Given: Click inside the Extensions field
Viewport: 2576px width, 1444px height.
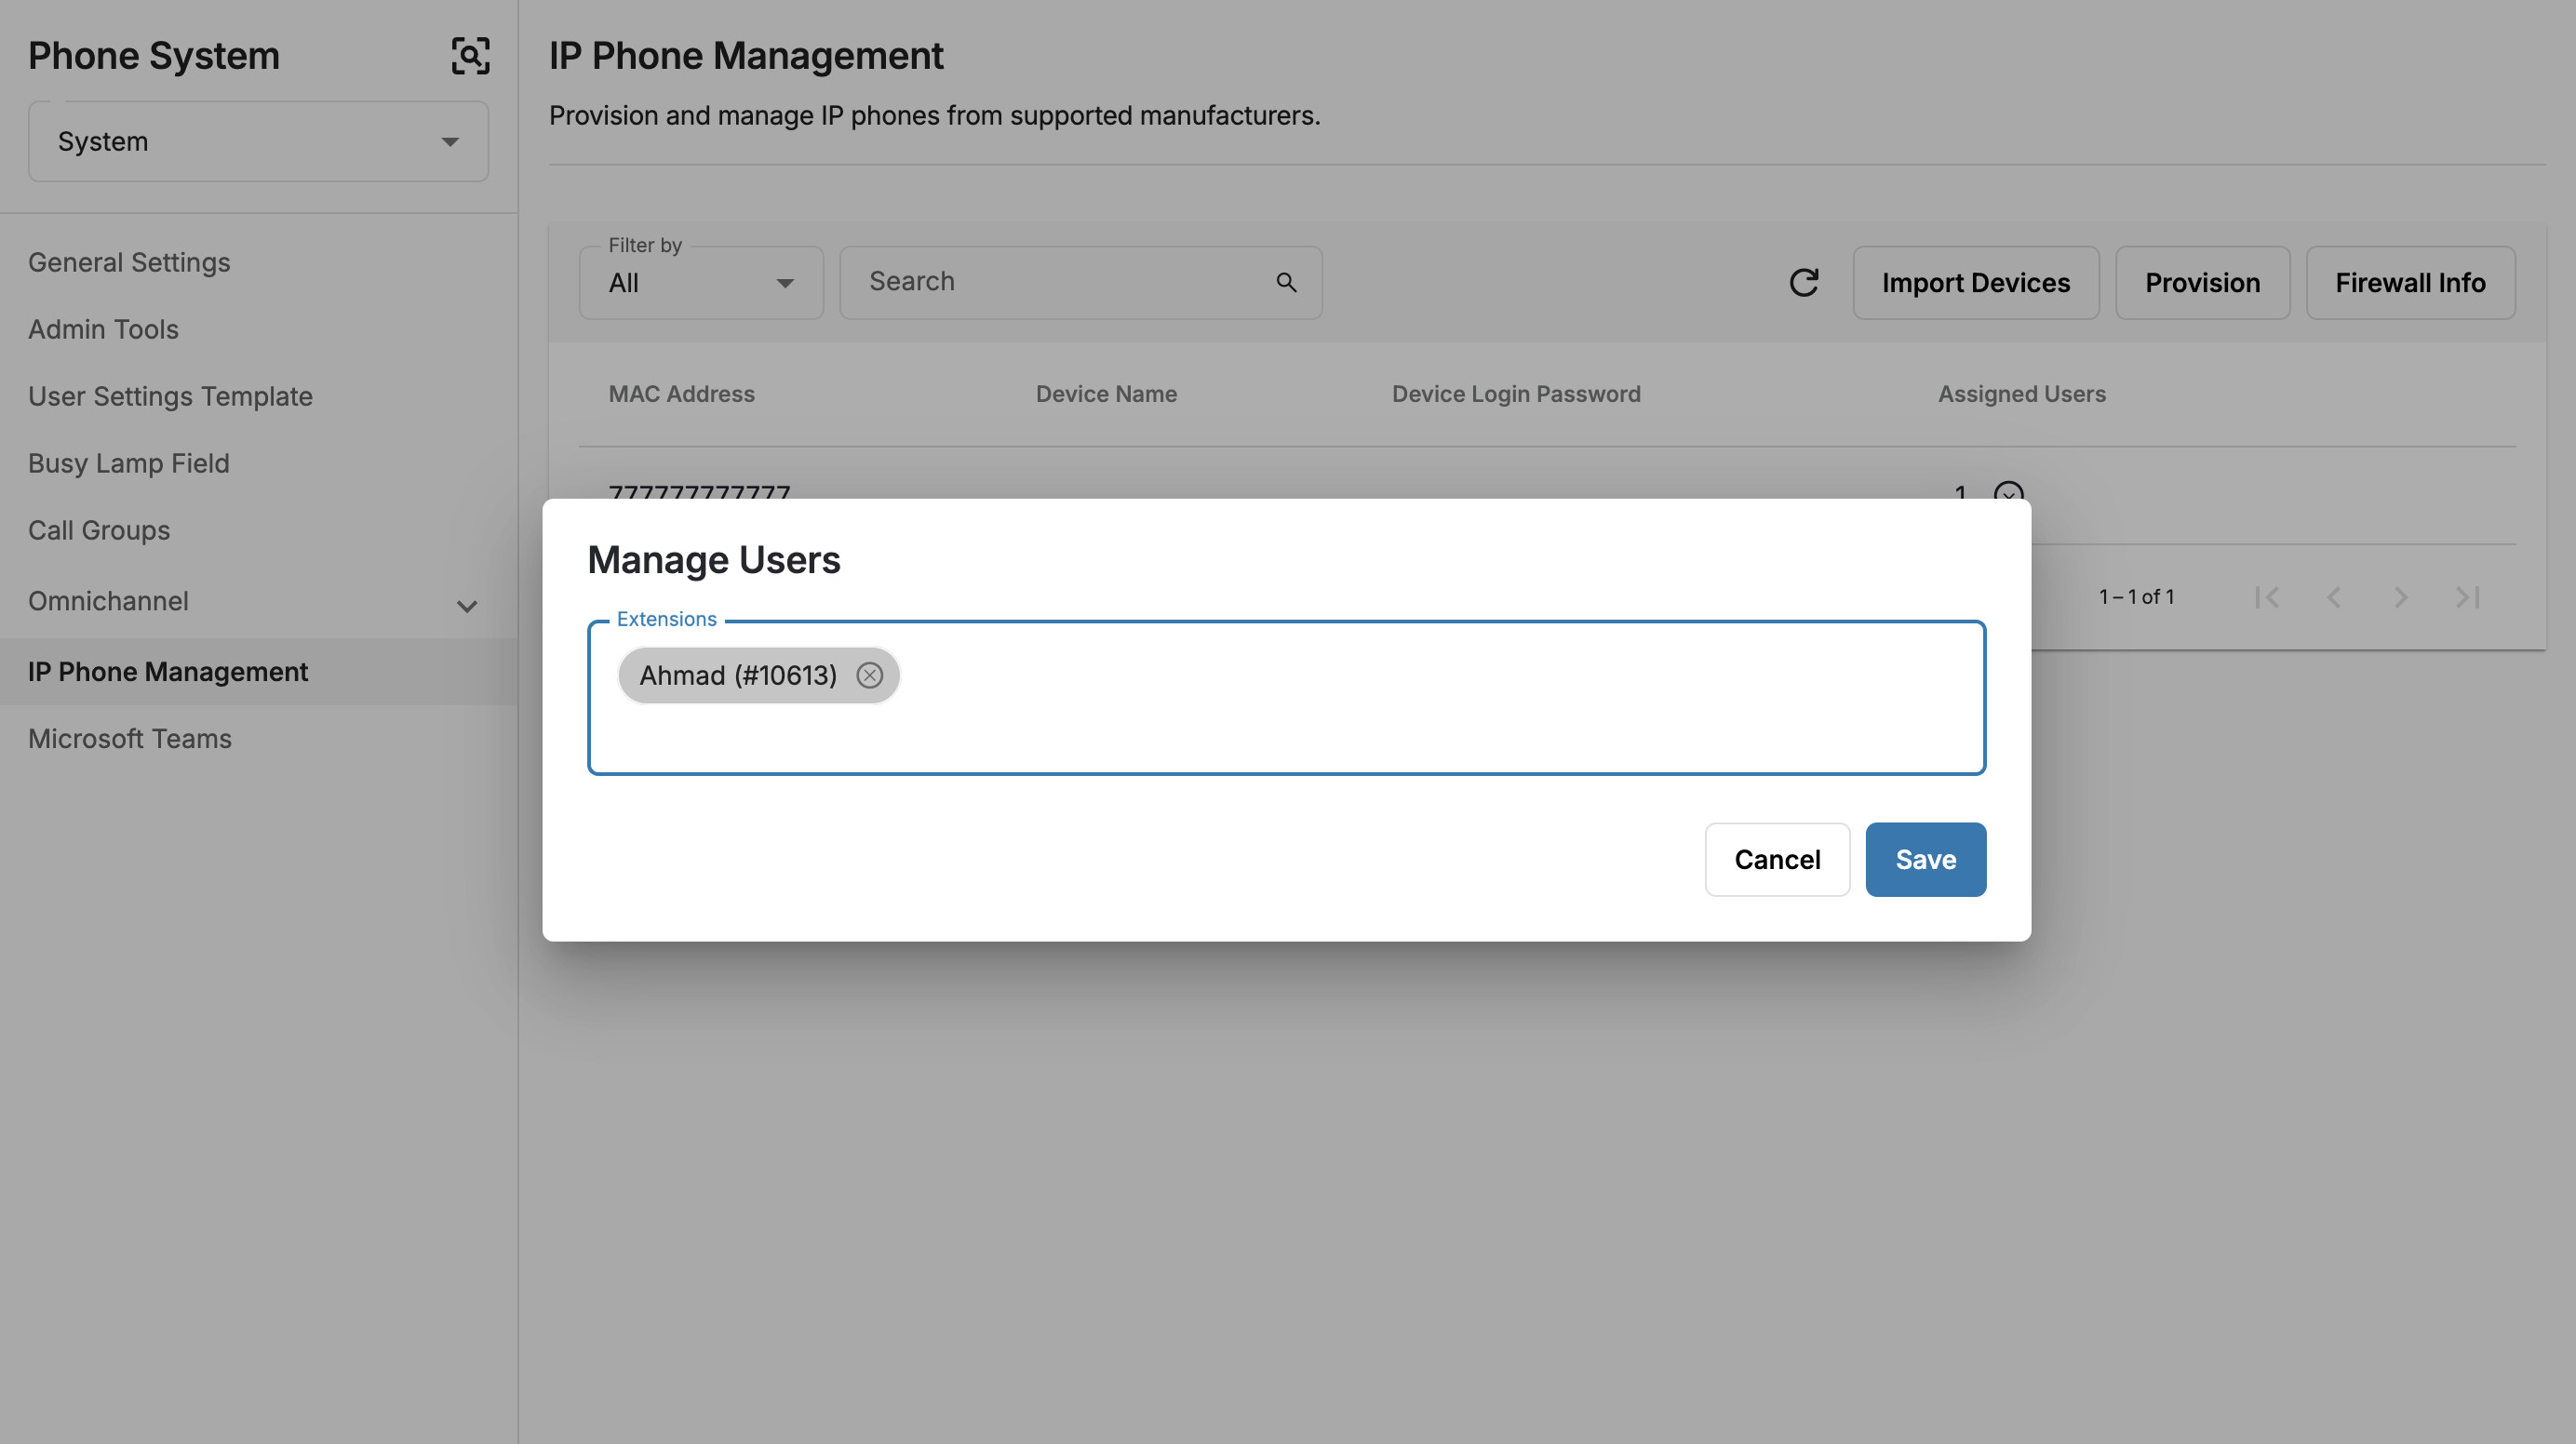Looking at the screenshot, I should pos(1286,698).
